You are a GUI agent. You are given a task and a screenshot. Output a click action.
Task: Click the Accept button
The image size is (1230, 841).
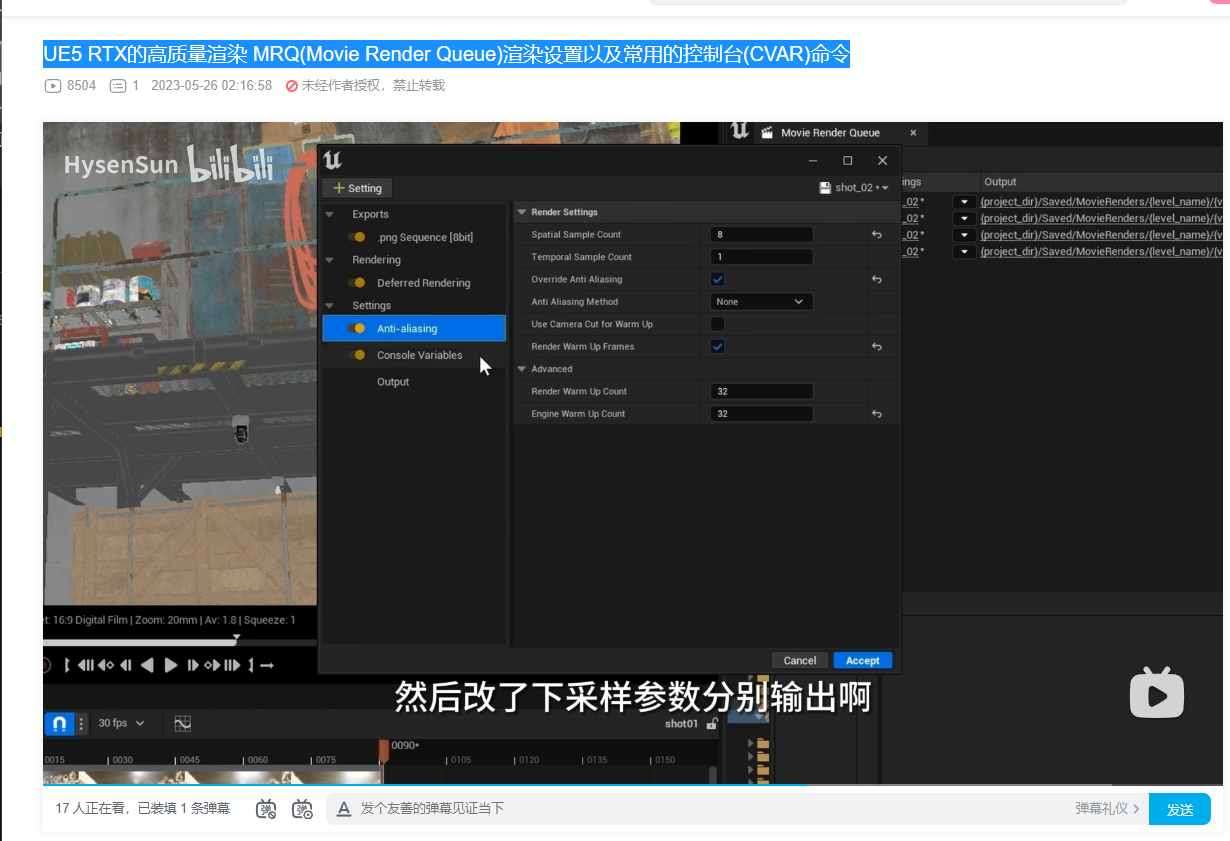(x=862, y=660)
